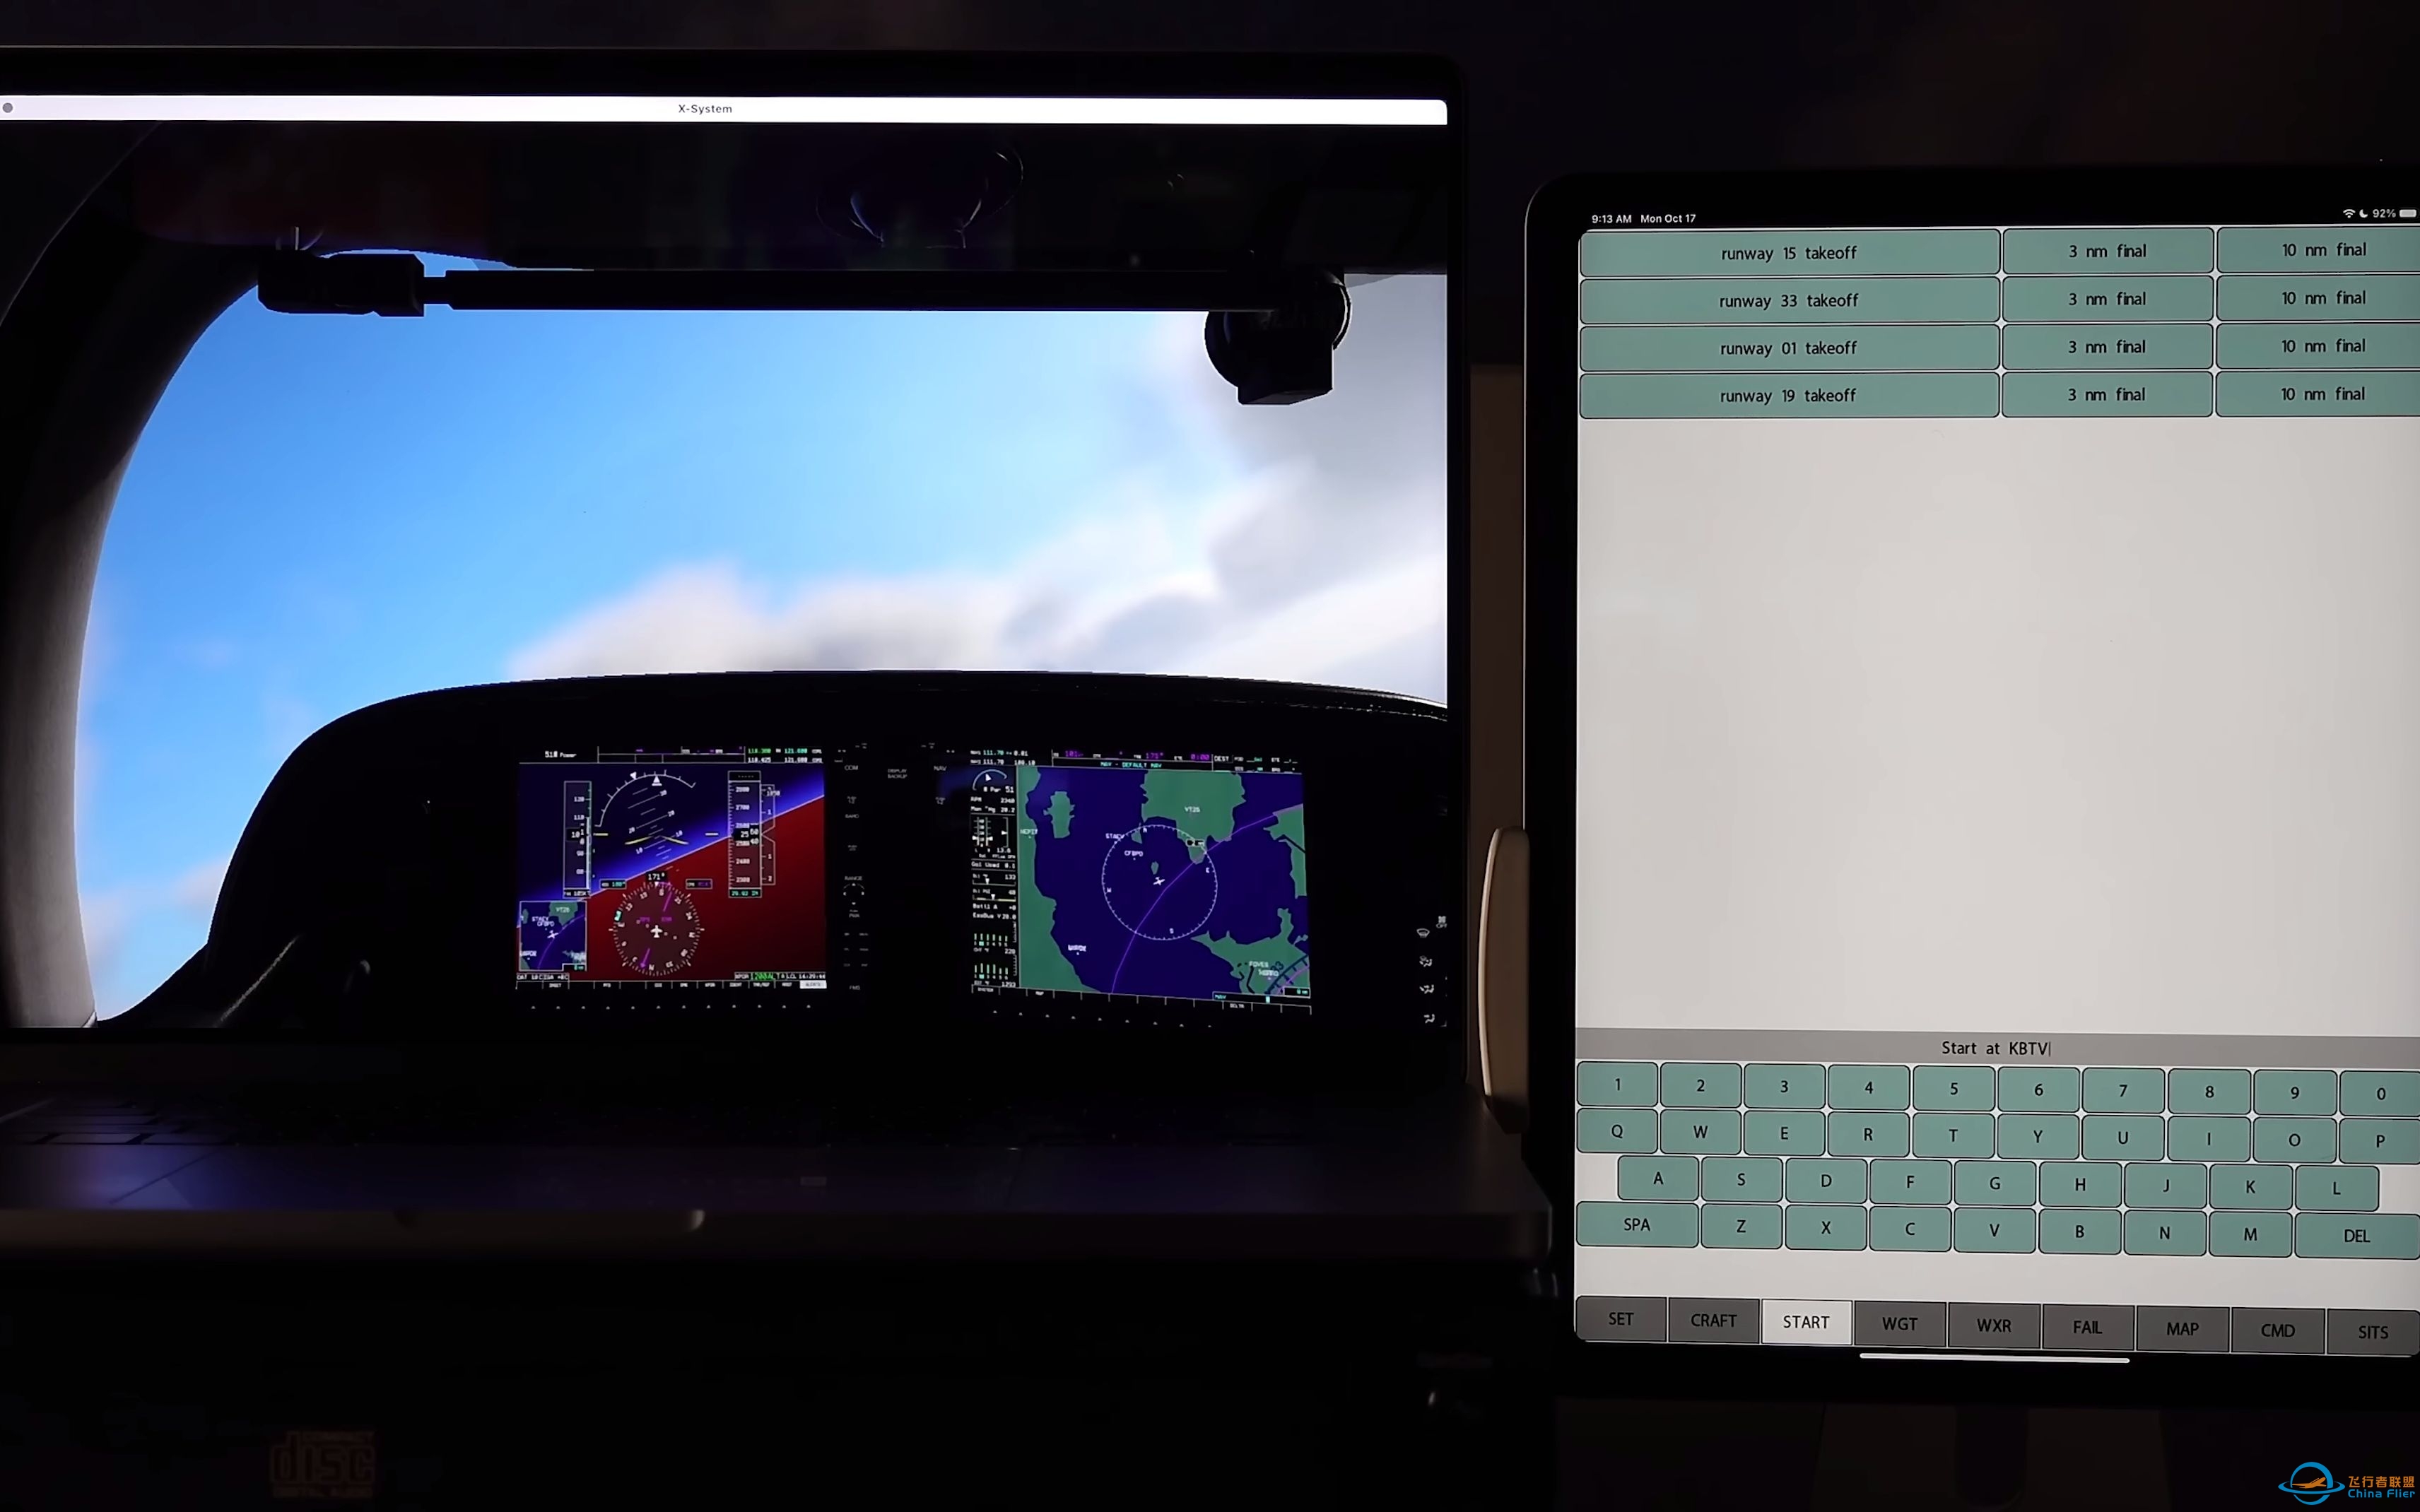Viewport: 2420px width, 1512px height.
Task: Open WXR weather radar panel
Action: click(x=1993, y=1318)
